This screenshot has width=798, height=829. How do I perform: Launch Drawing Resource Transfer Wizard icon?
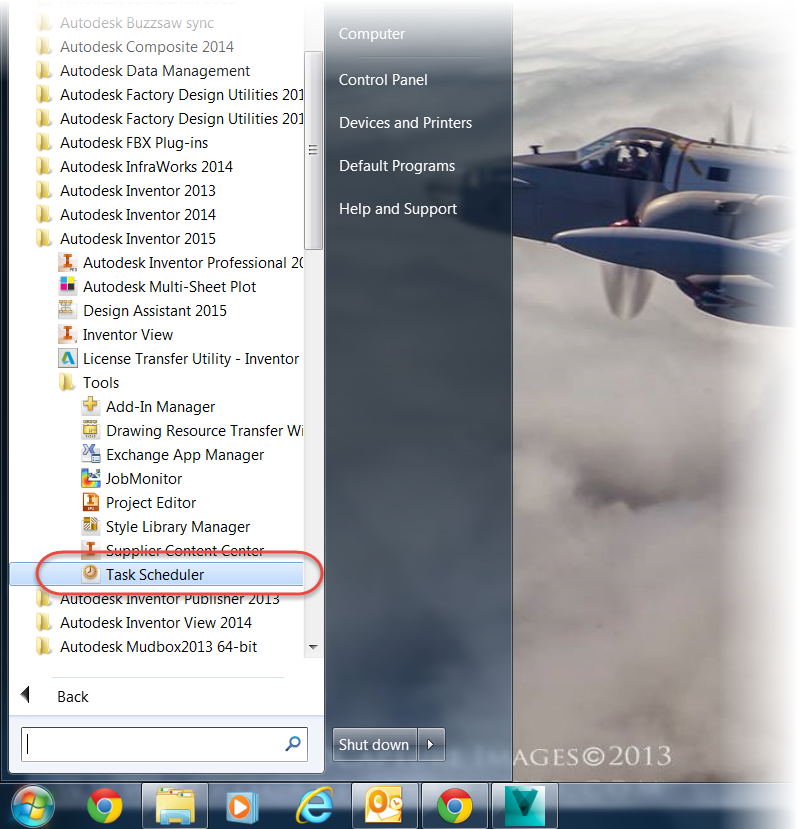[x=90, y=430]
